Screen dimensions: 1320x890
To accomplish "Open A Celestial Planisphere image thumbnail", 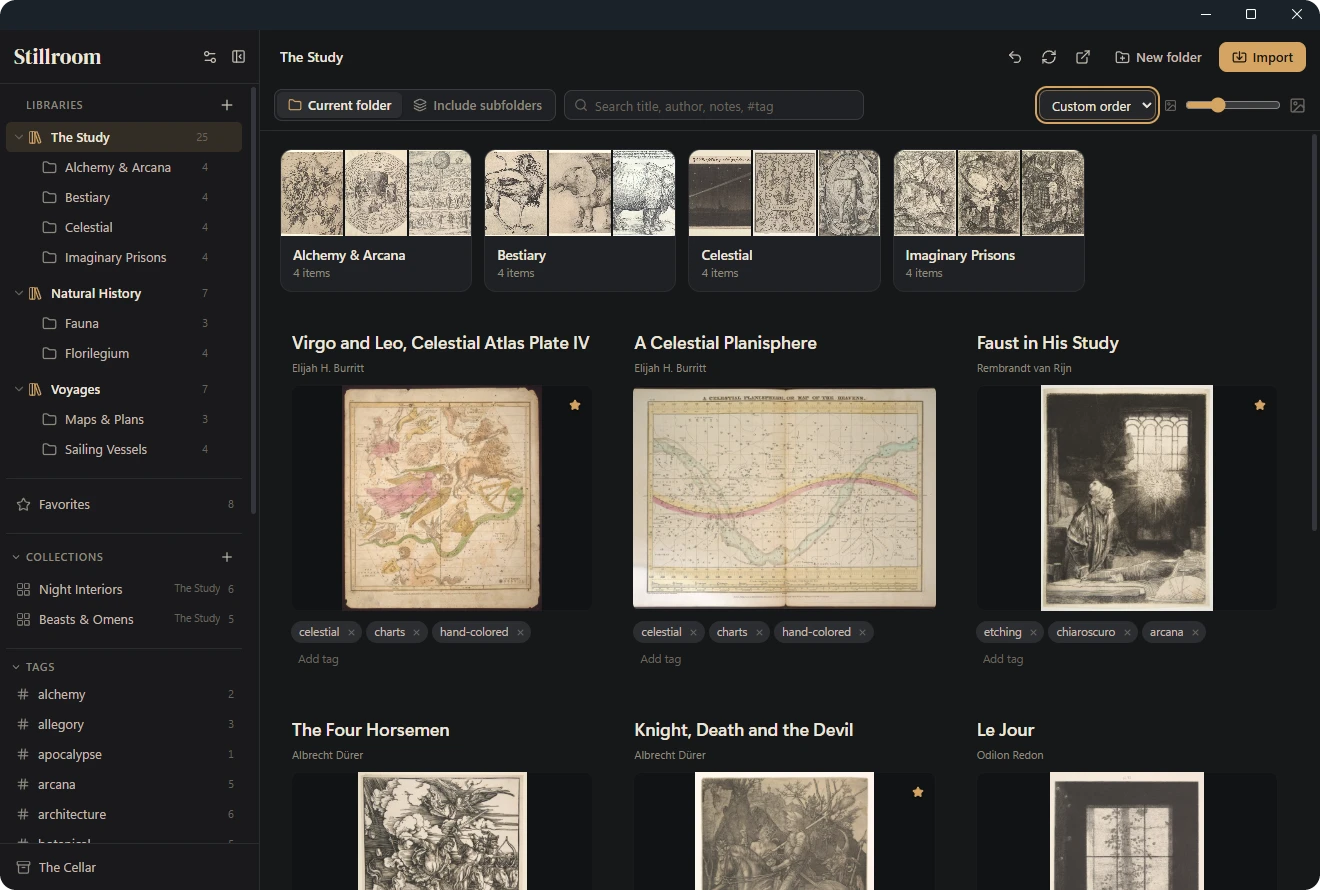I will pos(785,498).
